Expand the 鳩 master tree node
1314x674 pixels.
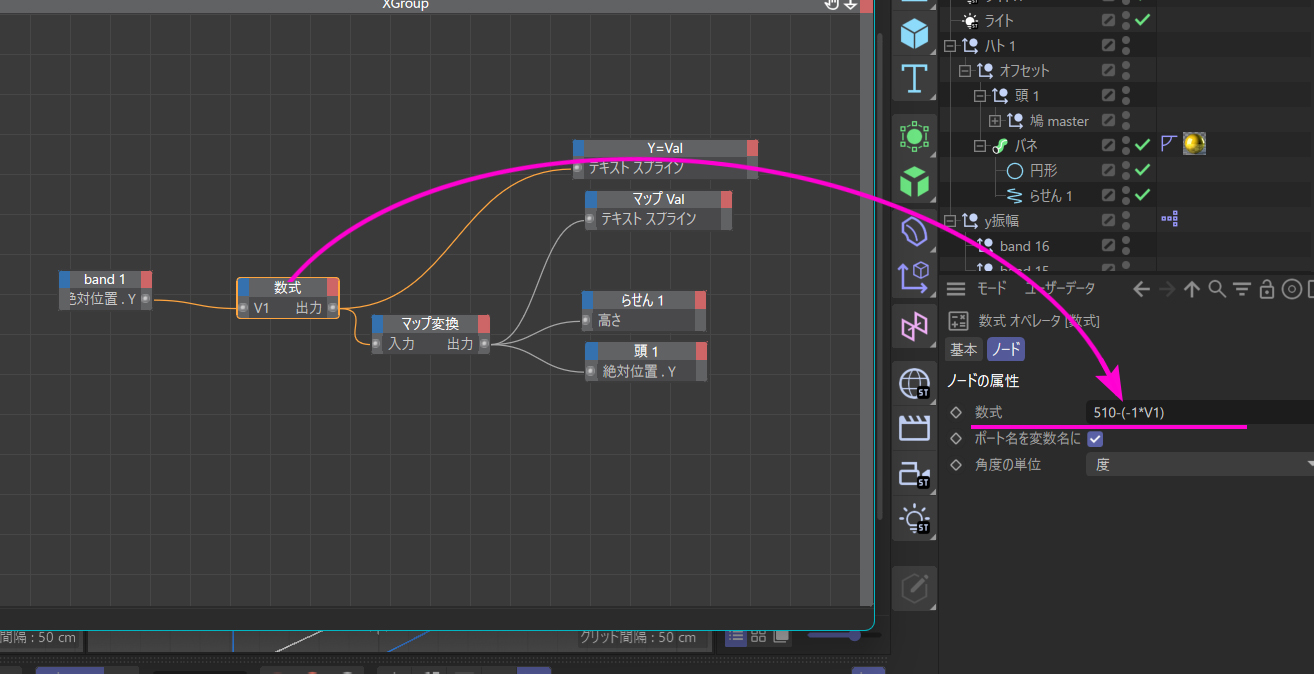(995, 120)
